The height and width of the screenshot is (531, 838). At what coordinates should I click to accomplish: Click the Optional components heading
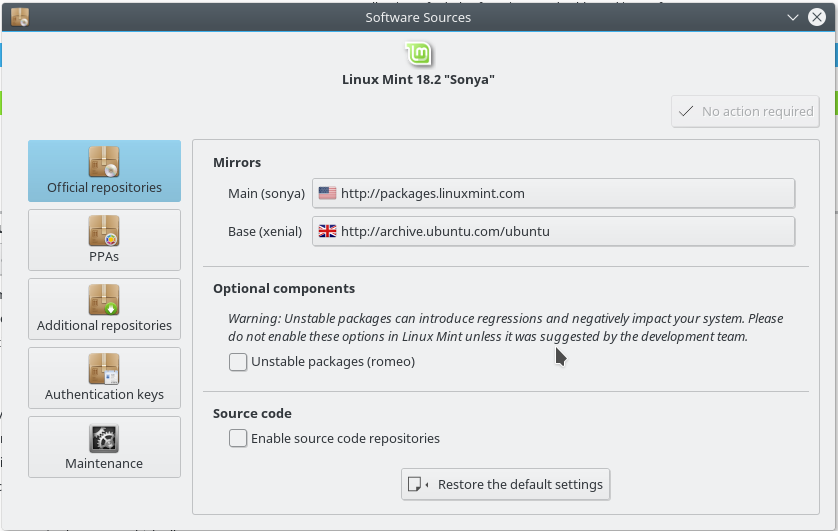point(284,288)
